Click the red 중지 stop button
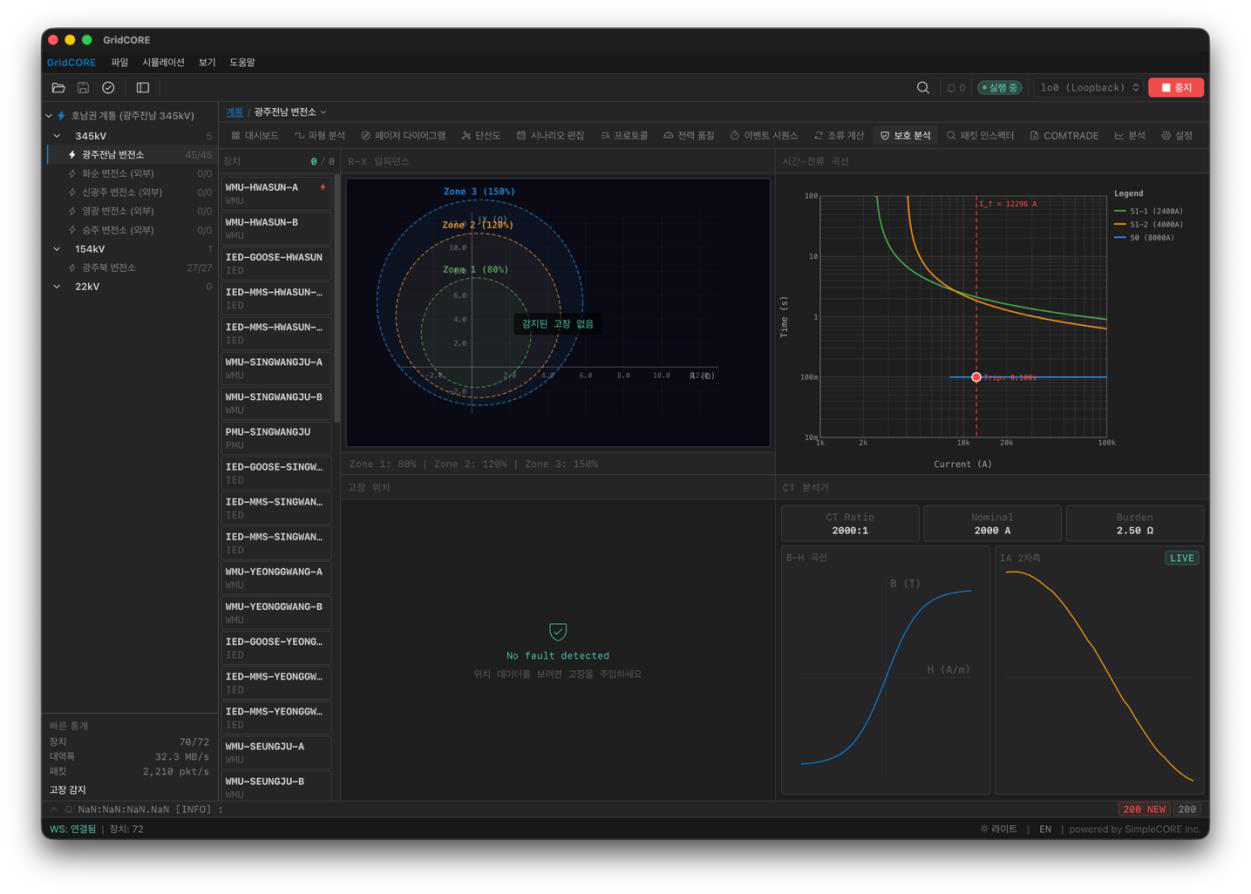 tap(1176, 88)
